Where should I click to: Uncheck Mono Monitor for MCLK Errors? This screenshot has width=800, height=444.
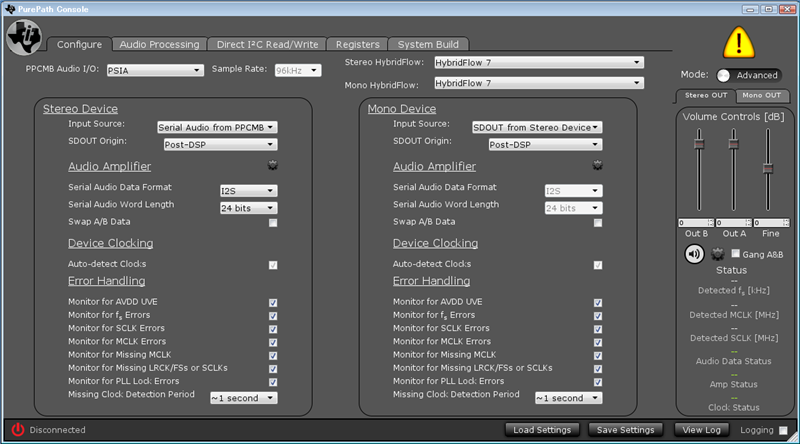tap(598, 342)
